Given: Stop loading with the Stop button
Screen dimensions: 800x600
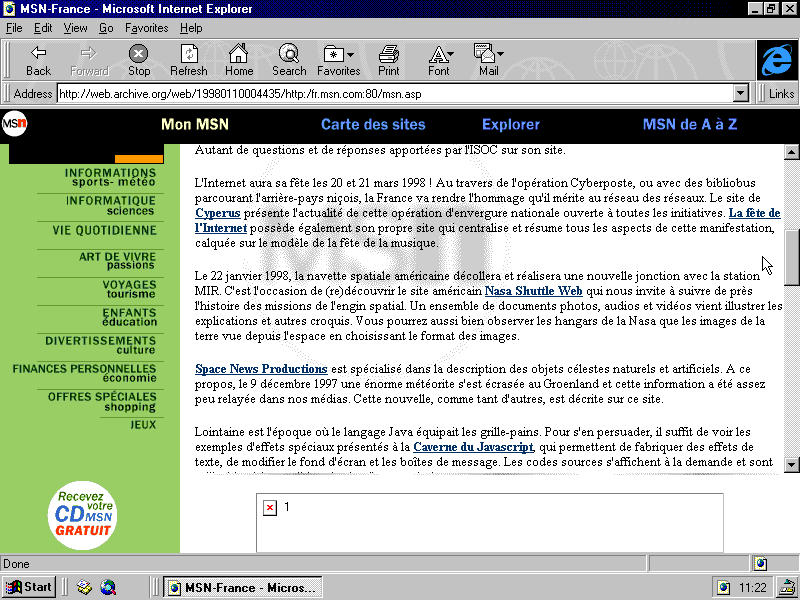Looking at the screenshot, I should coord(139,61).
